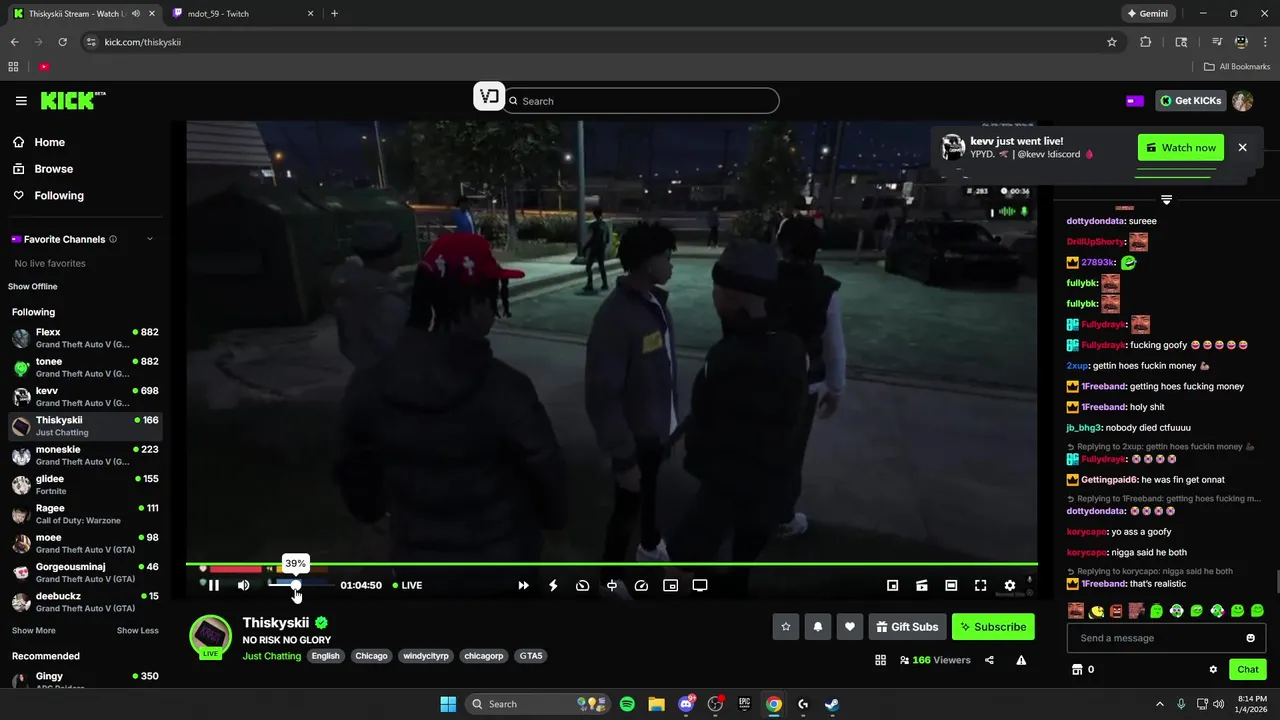Toggle theater mode in the player
This screenshot has width=1280, height=720.
951,585
